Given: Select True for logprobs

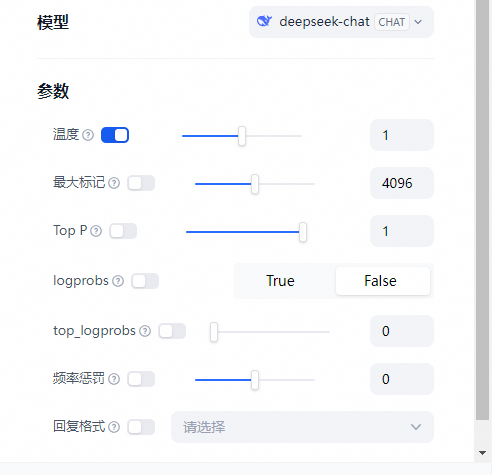Looking at the screenshot, I should (x=280, y=281).
